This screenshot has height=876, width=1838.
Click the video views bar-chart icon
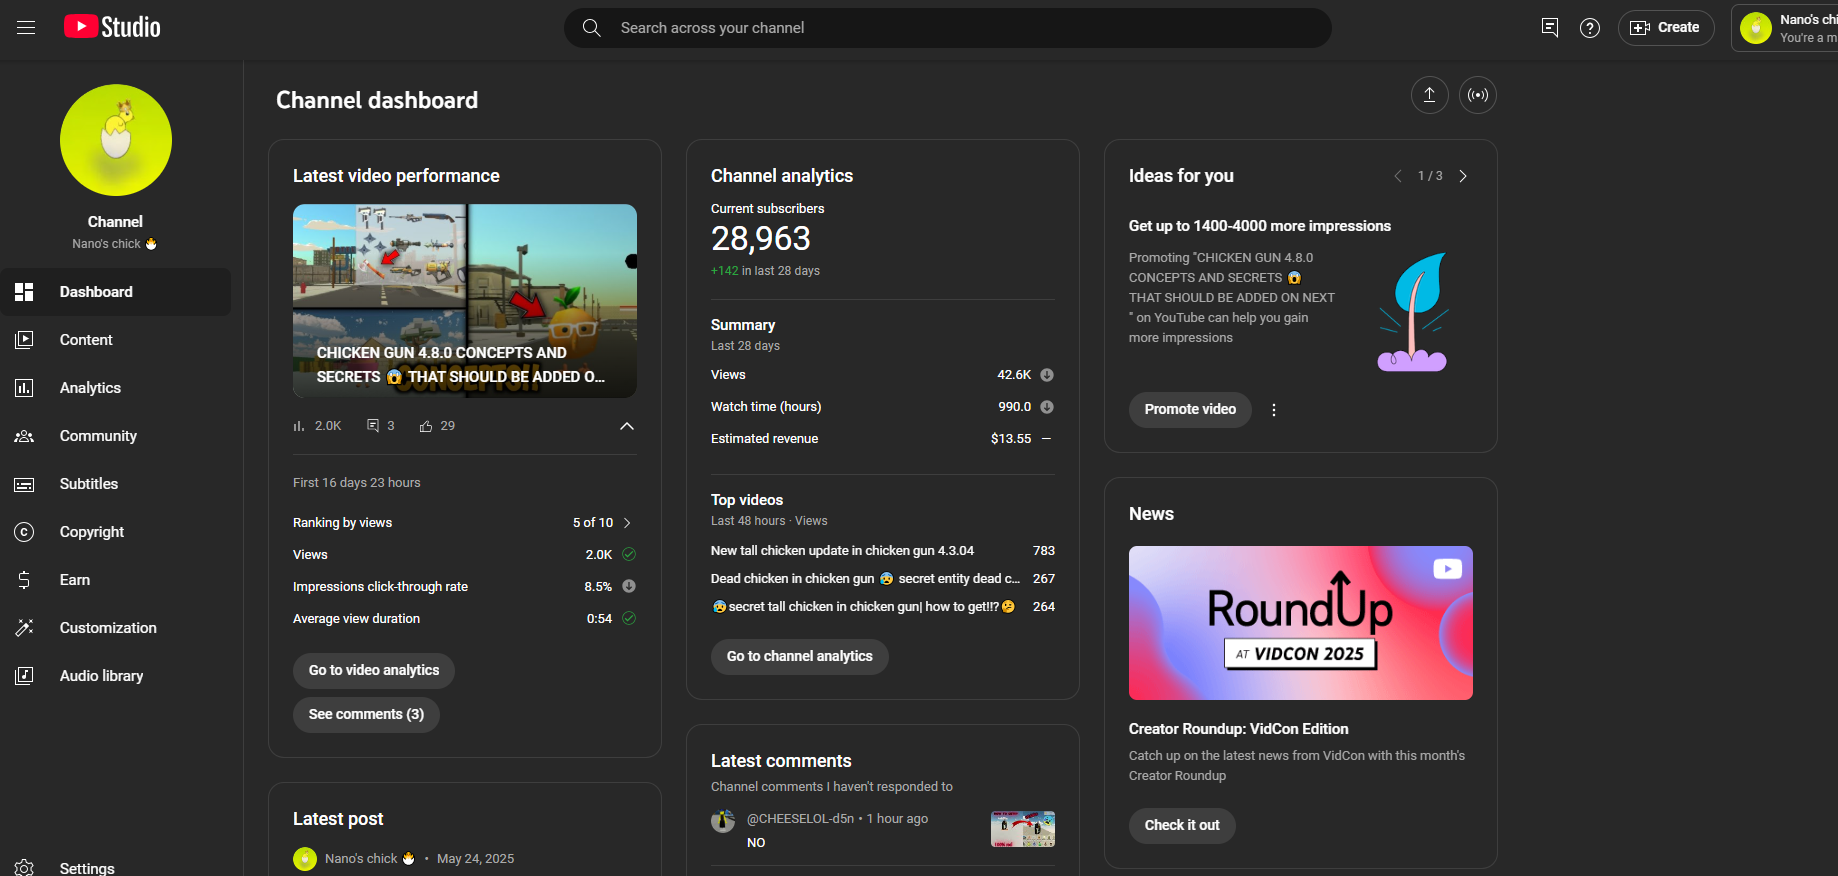299,426
